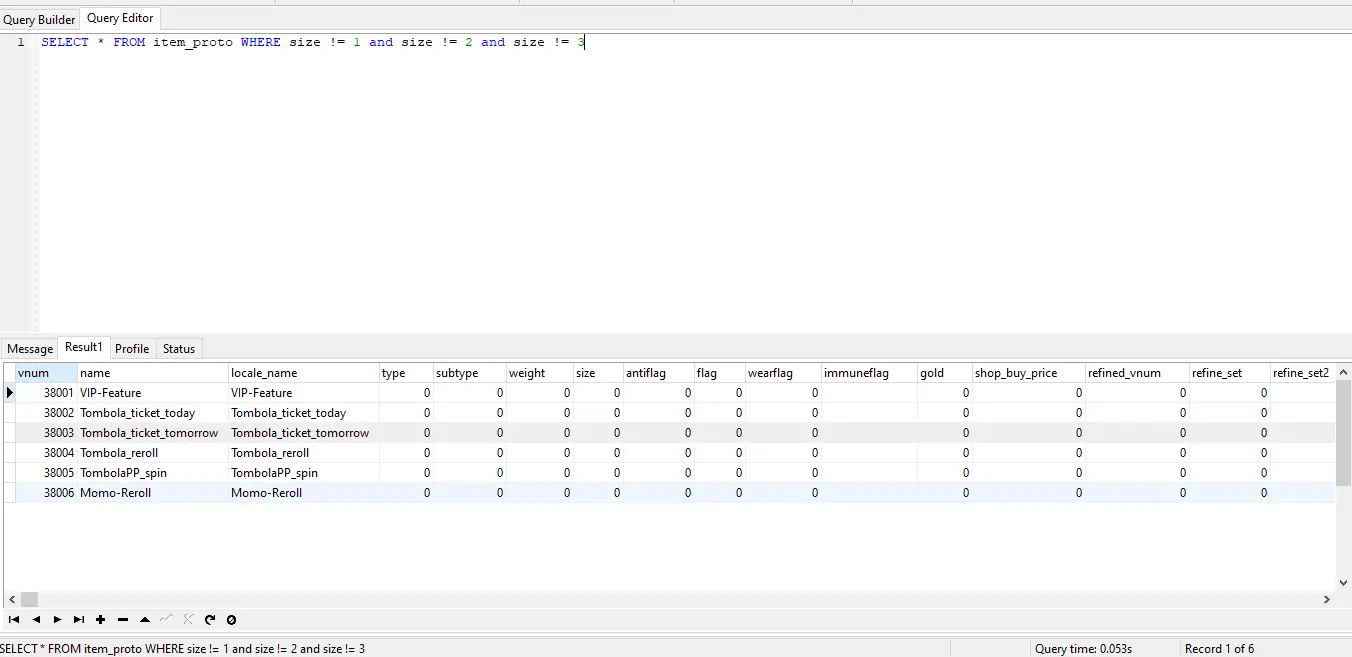This screenshot has height=657, width=1352.
Task: Select locale_name cell Momo-Reroll
Action: coord(304,493)
